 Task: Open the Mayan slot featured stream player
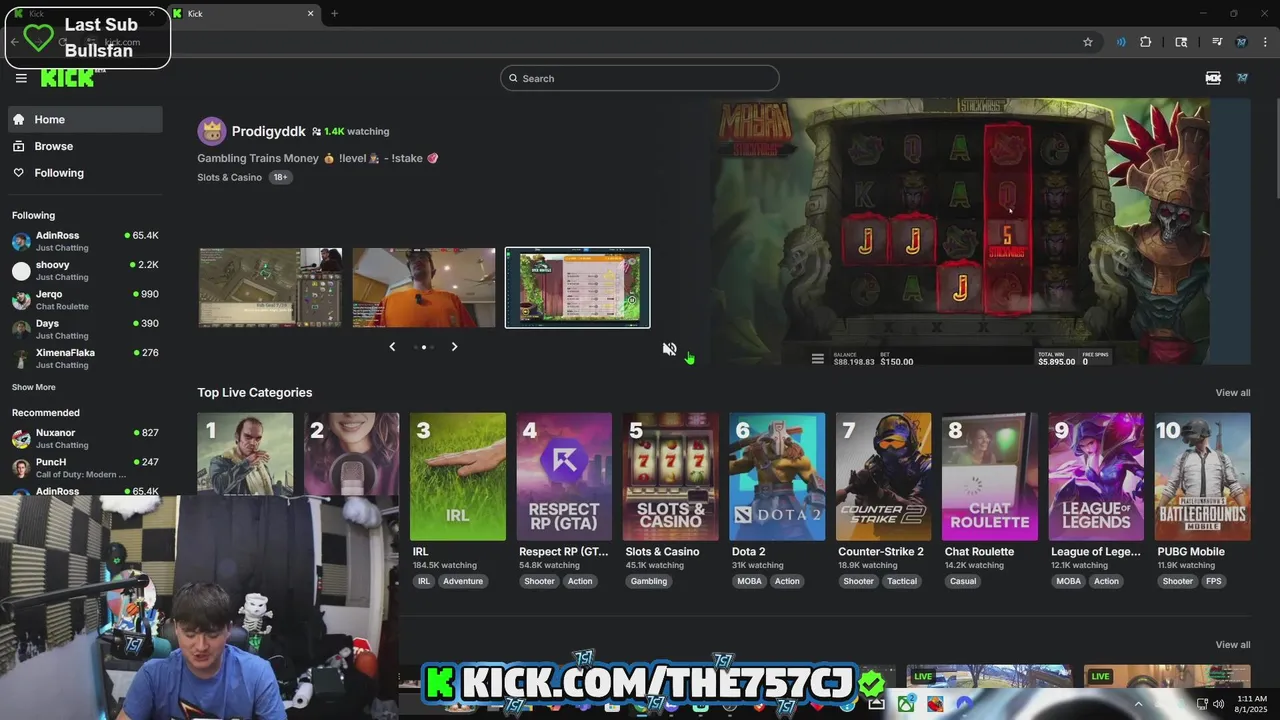click(x=980, y=232)
